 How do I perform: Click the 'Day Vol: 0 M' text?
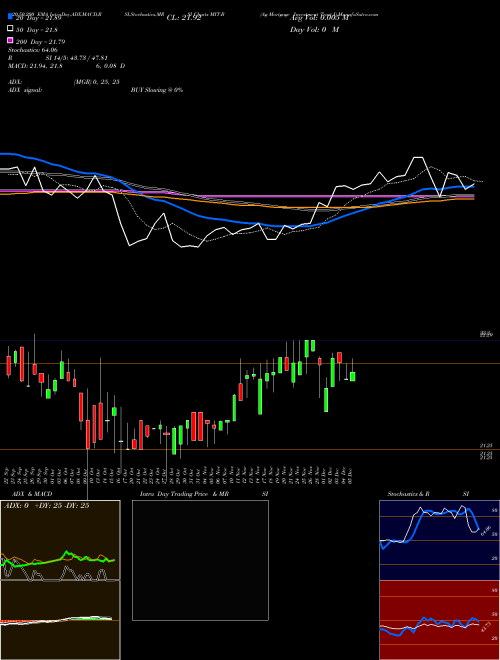coord(314,29)
